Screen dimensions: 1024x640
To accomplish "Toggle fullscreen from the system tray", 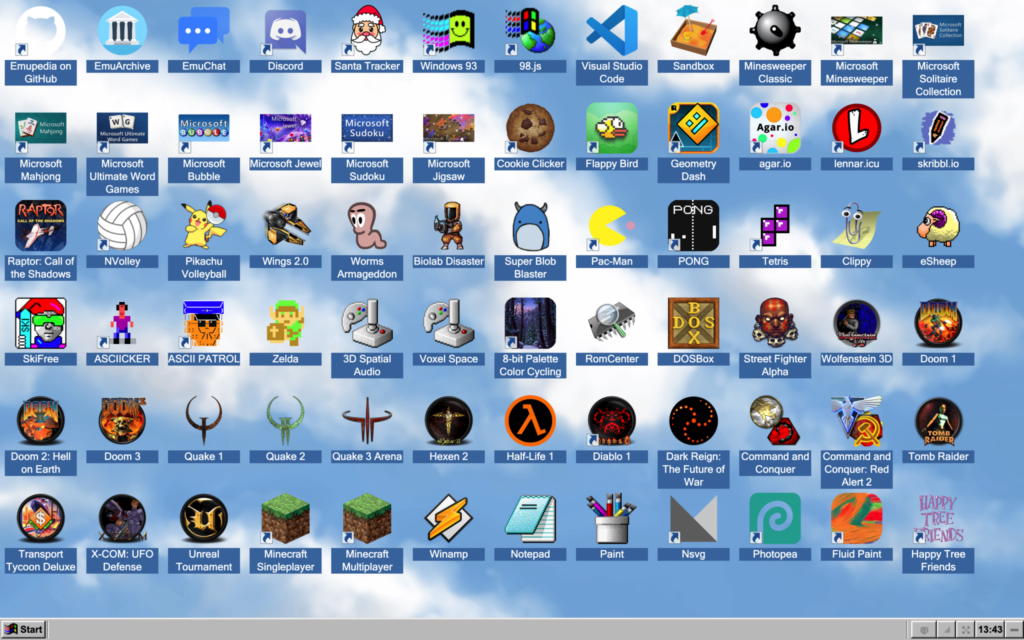I will (x=965, y=629).
